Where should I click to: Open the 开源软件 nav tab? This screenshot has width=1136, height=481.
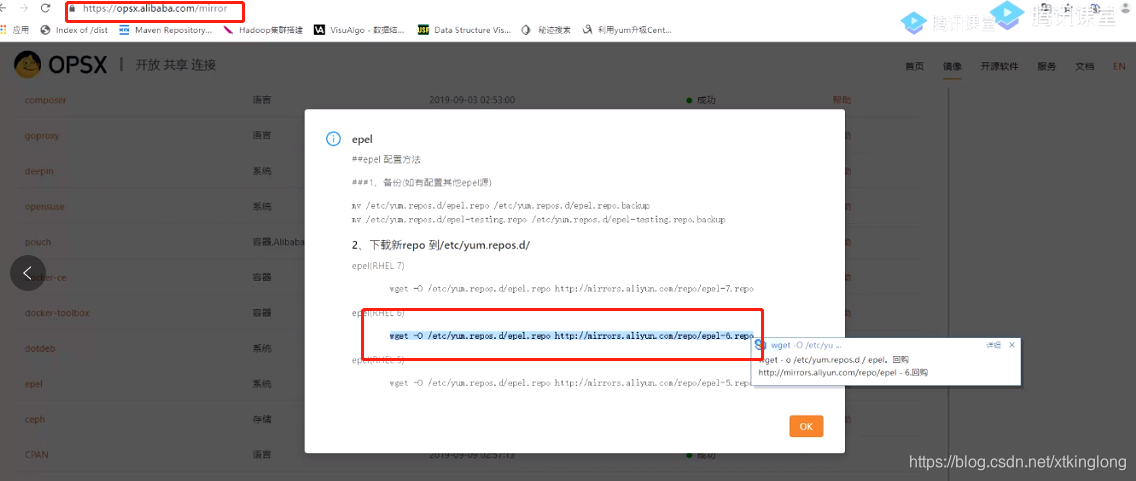(x=999, y=66)
